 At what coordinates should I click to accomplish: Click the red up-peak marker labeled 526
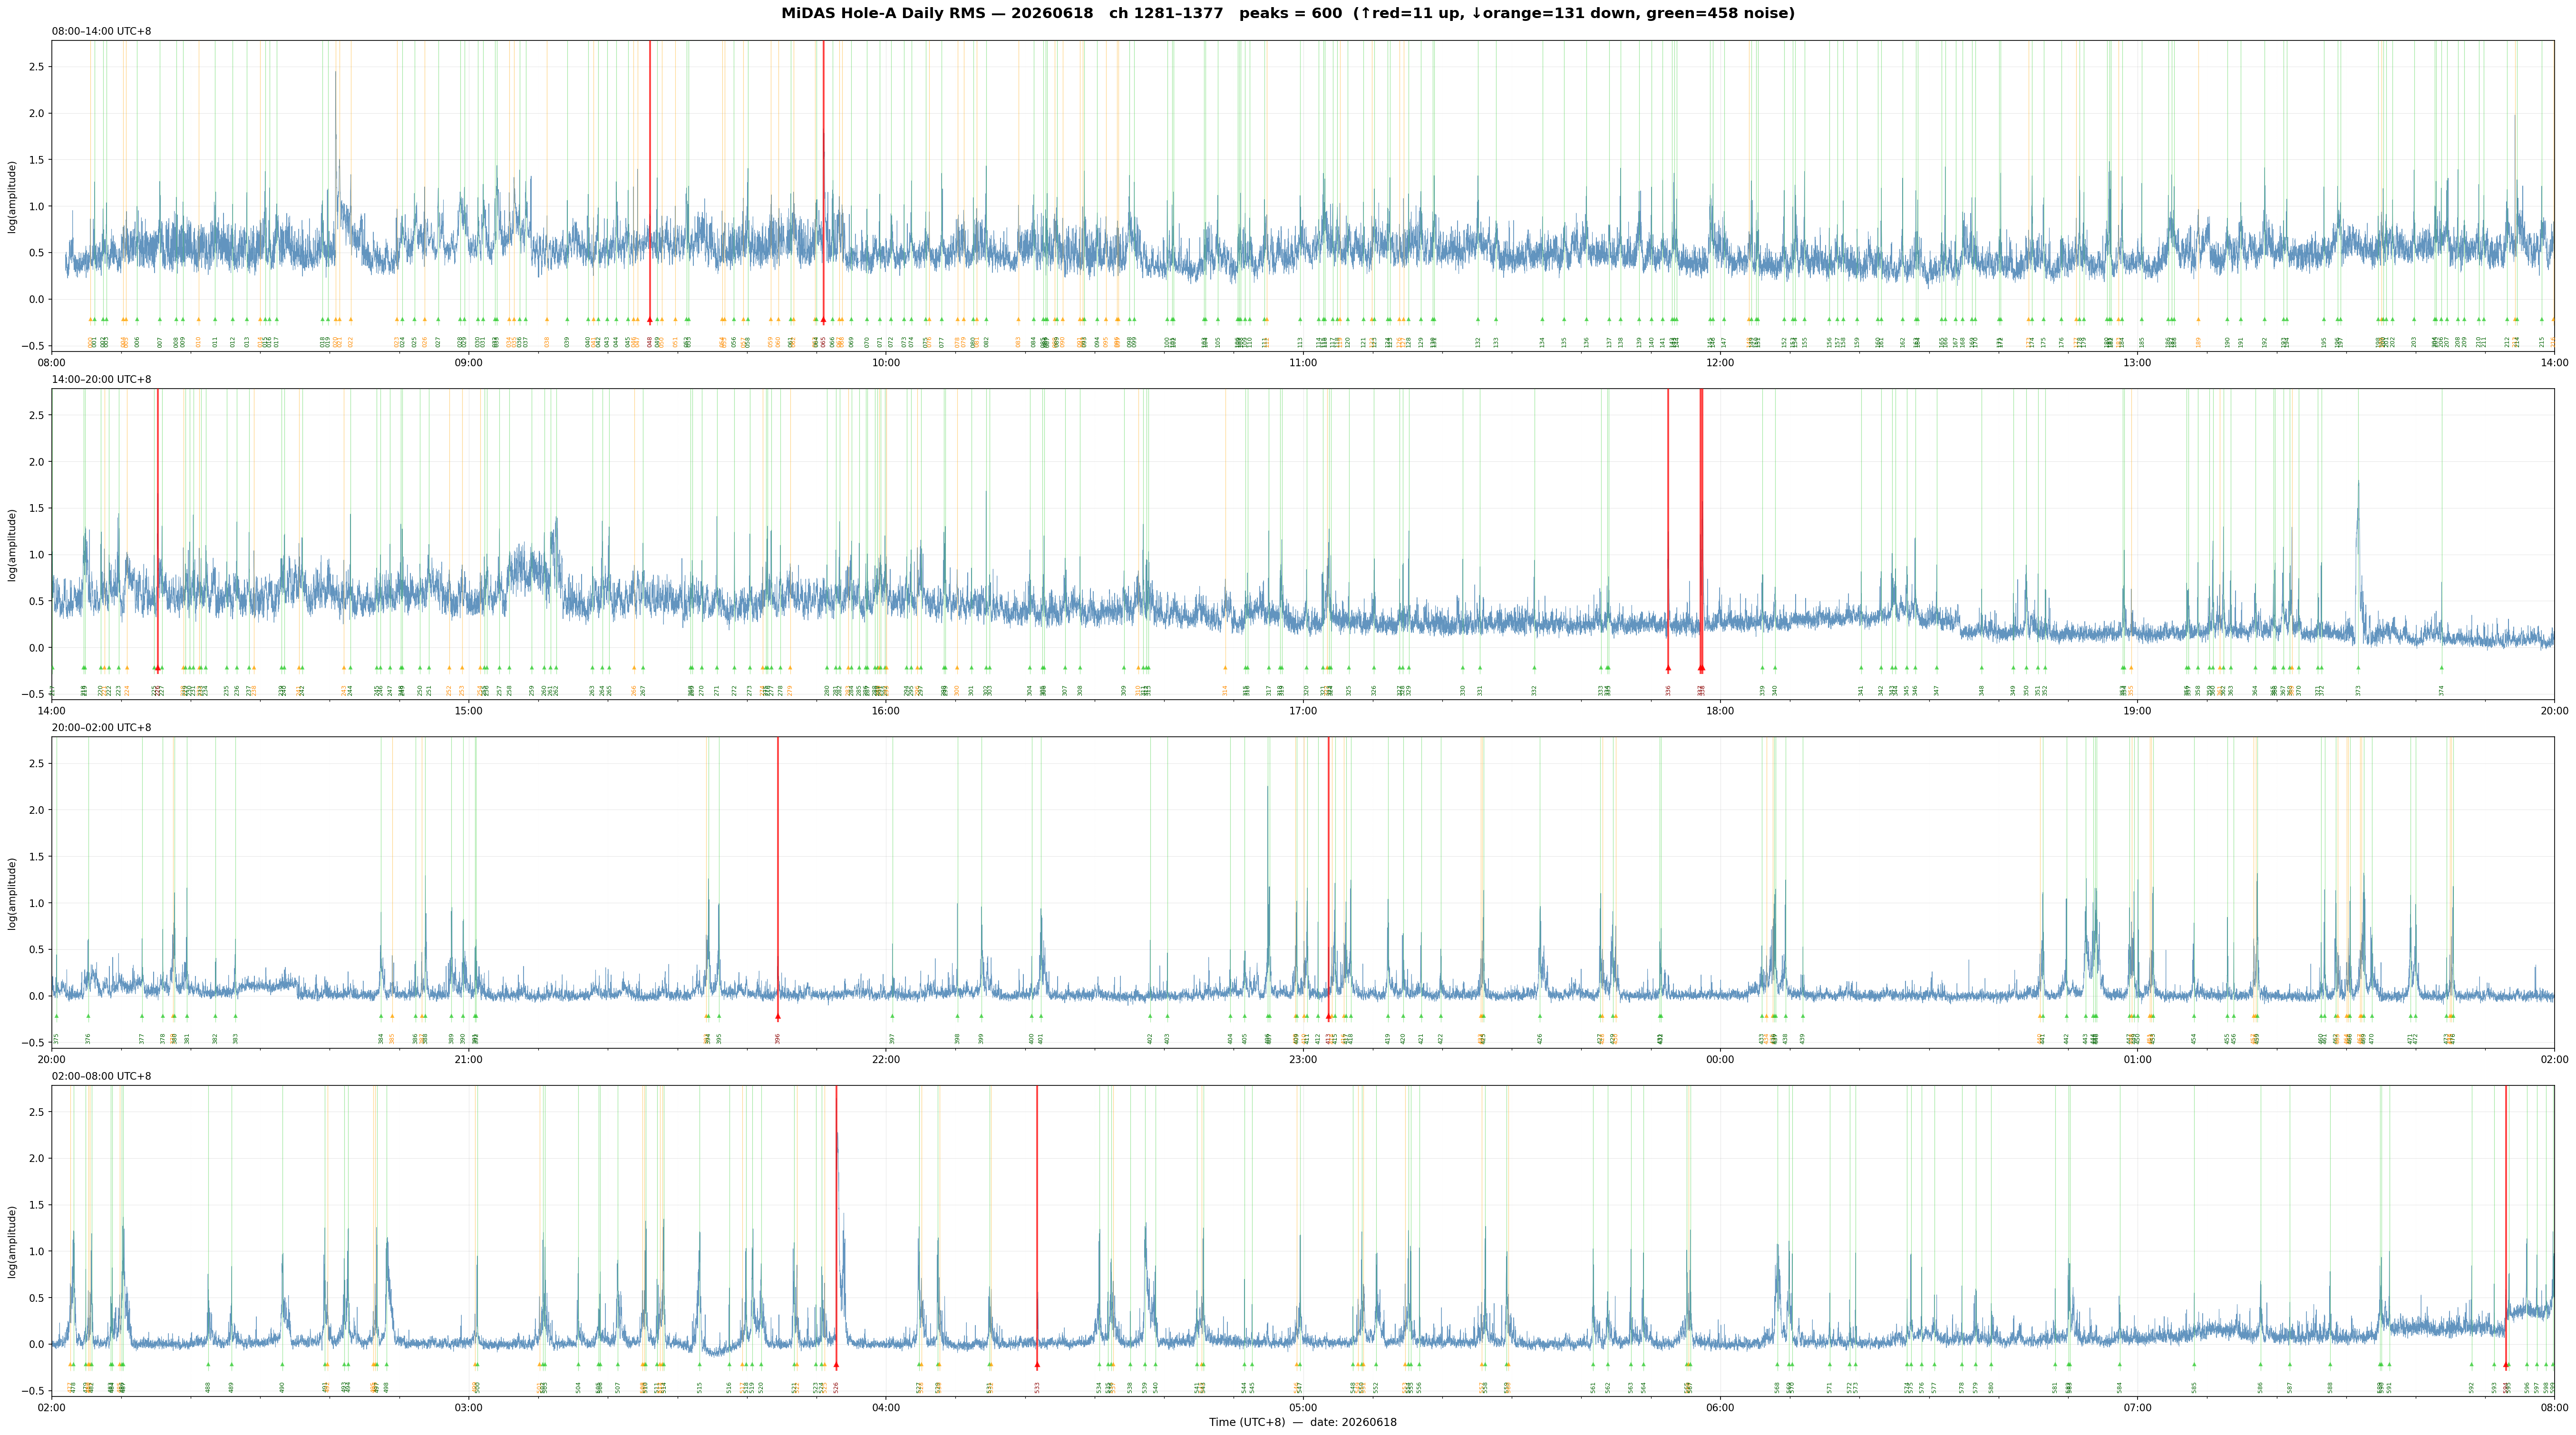coord(836,1365)
